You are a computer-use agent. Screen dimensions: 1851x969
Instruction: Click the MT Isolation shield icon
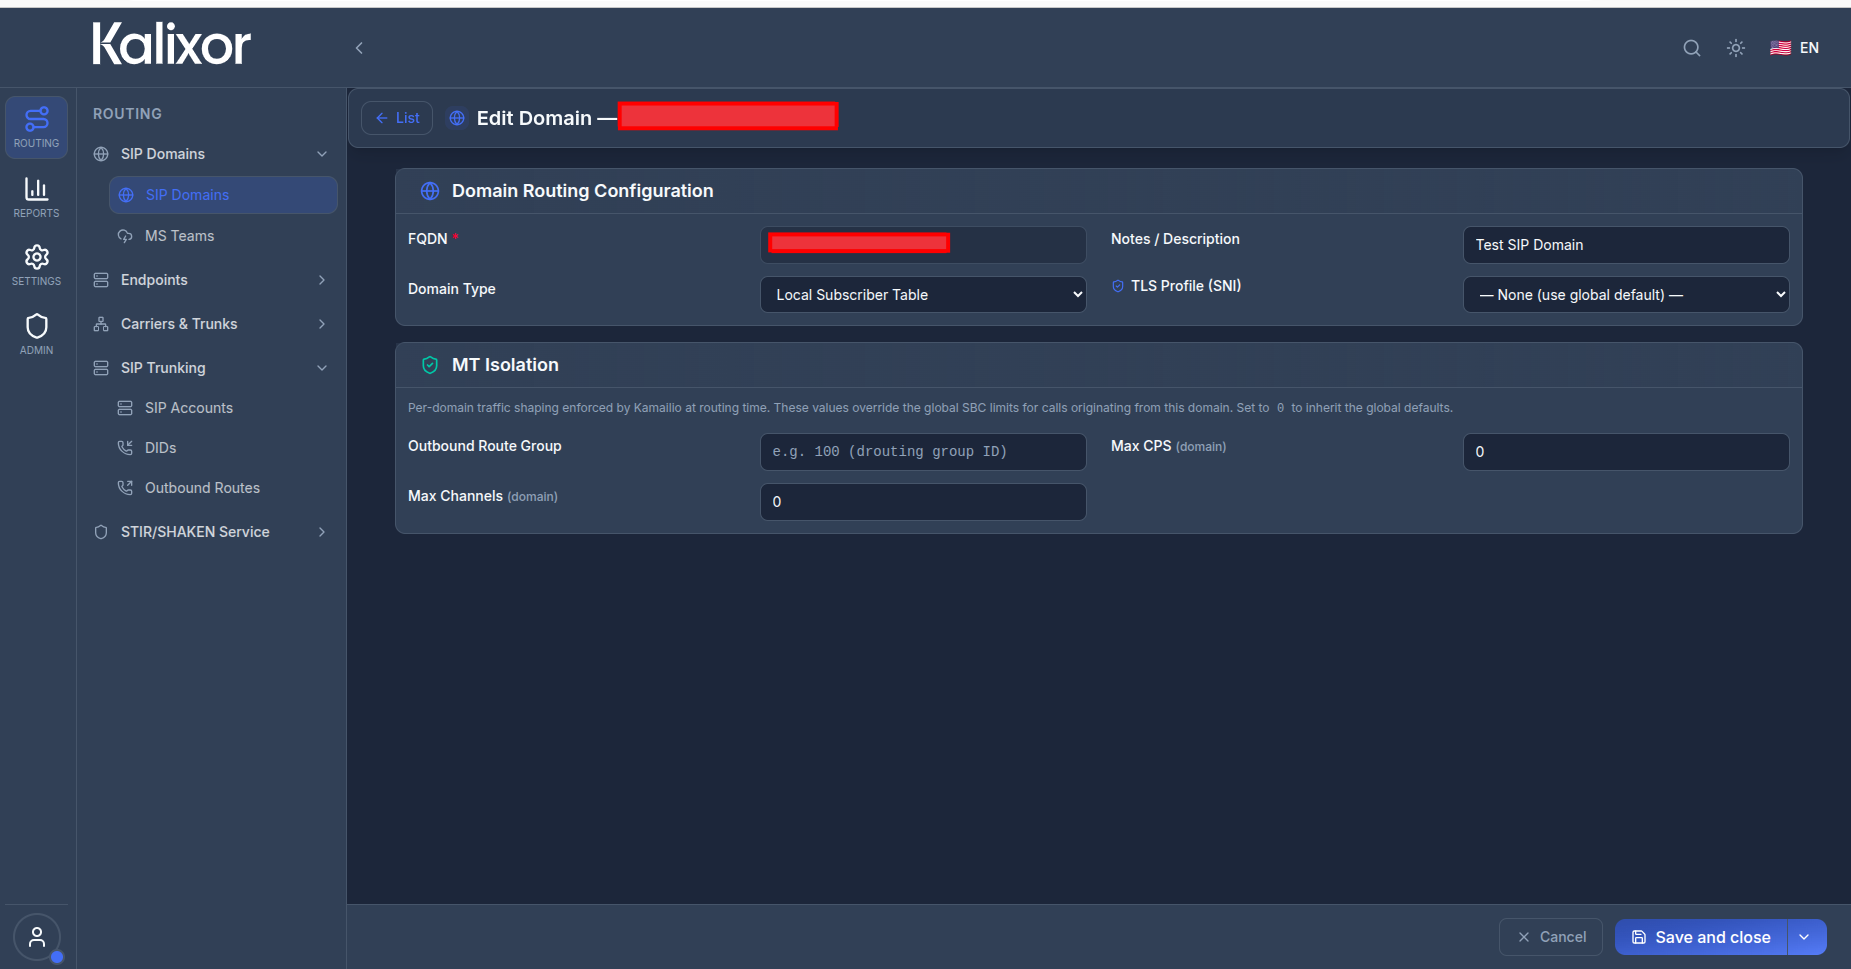(430, 365)
